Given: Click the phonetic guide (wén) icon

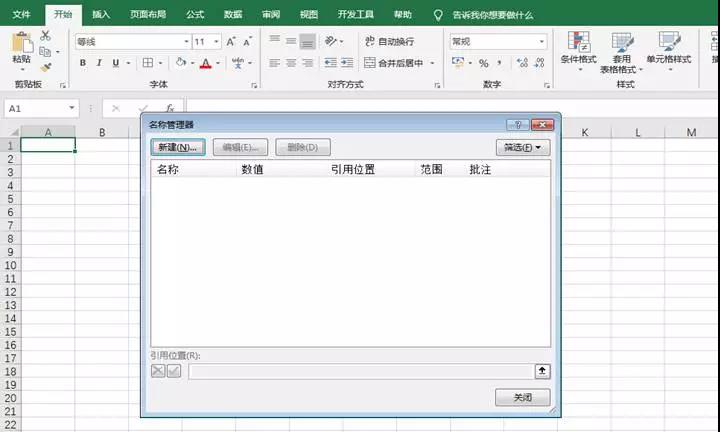Looking at the screenshot, I should tap(238, 63).
